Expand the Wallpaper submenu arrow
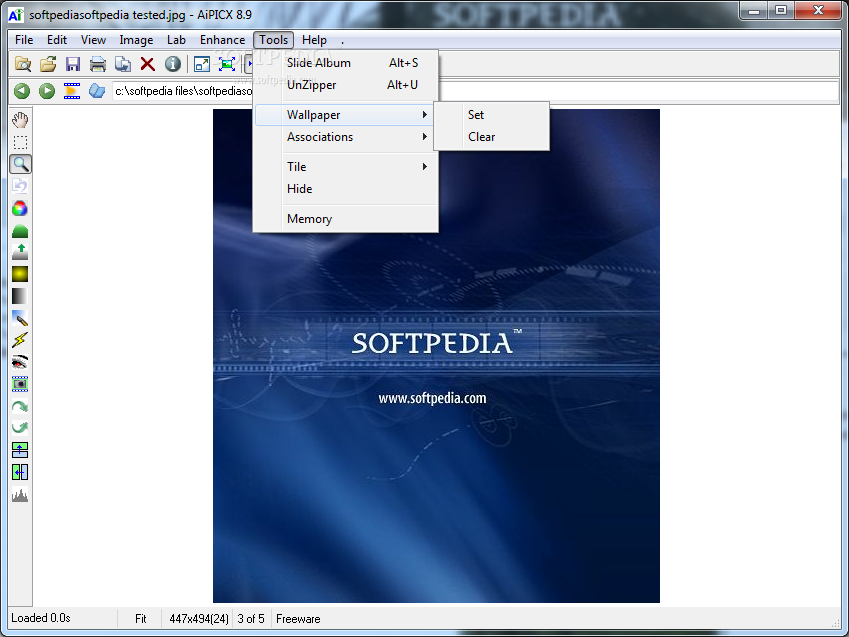 [424, 115]
